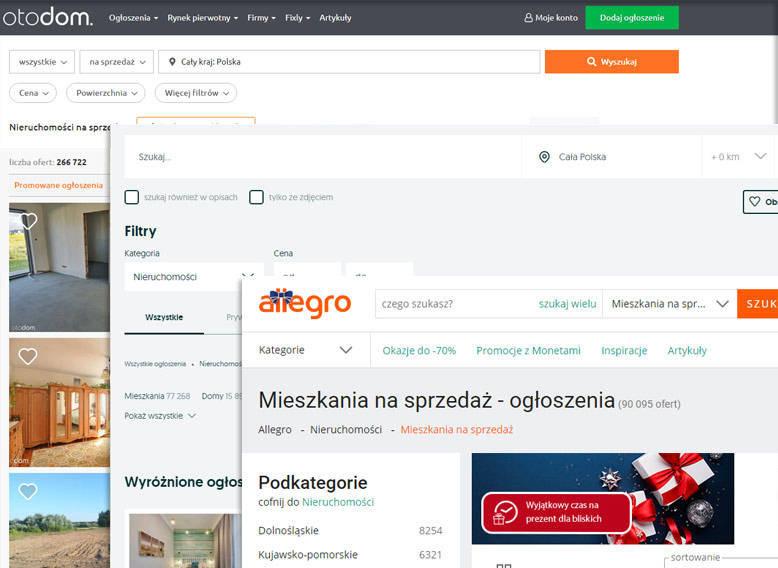This screenshot has height=568, width=778.
Task: Open the 'na sprzedaż' dropdown
Action: (x=117, y=62)
